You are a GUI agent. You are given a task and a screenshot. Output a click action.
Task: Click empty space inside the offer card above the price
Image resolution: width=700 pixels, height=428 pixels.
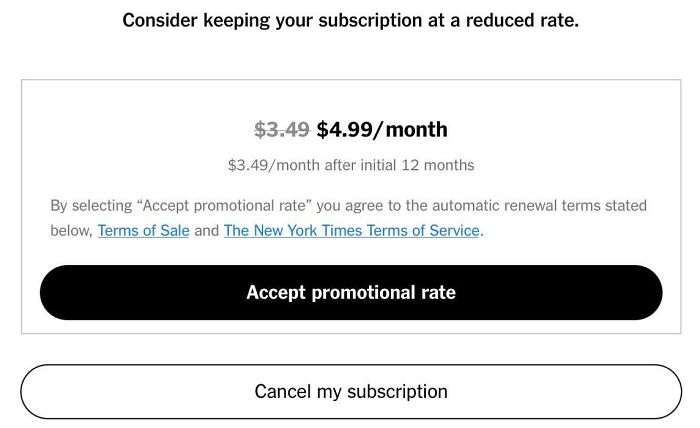point(351,99)
